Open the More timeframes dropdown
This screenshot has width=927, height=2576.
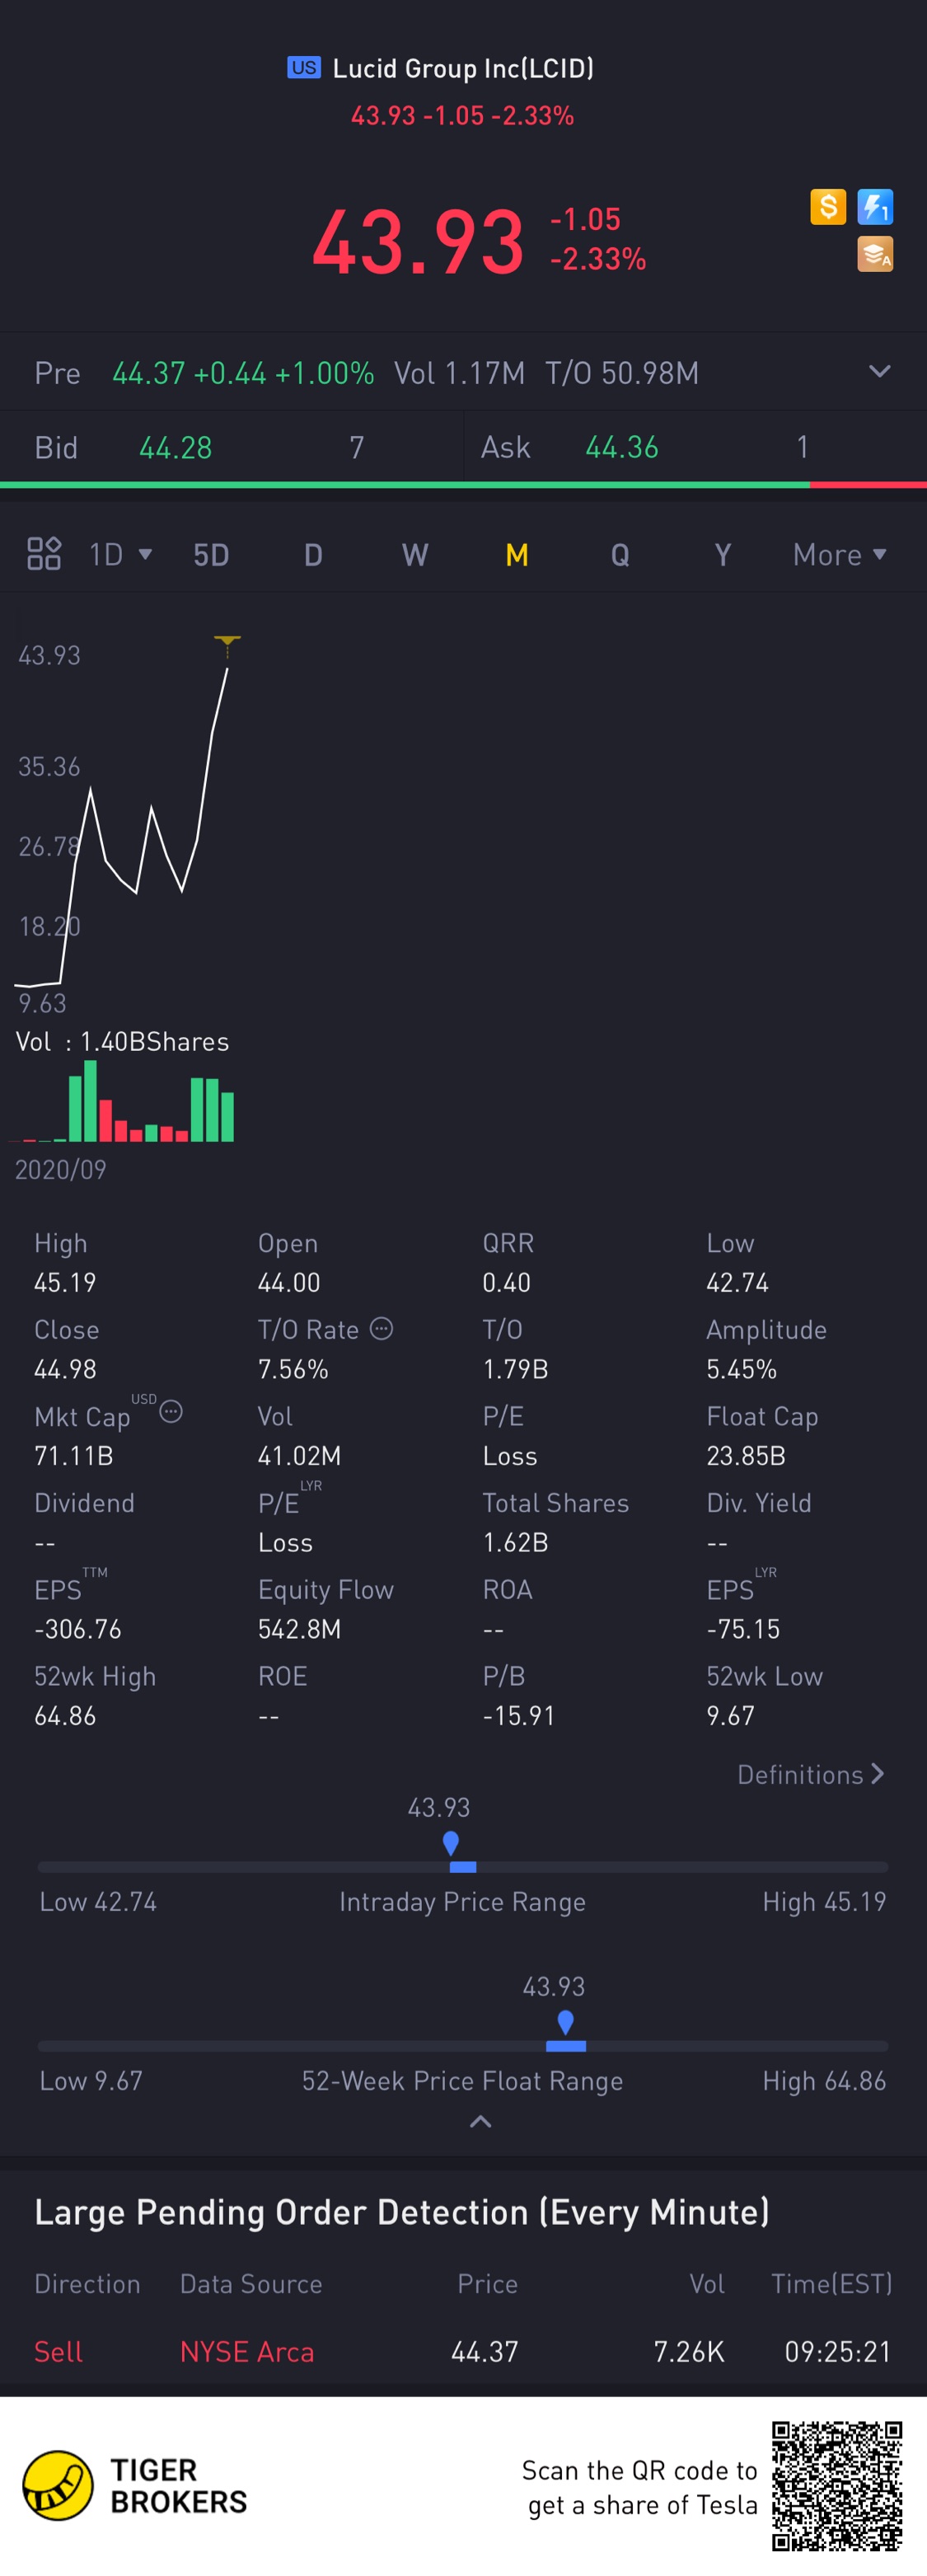click(840, 554)
